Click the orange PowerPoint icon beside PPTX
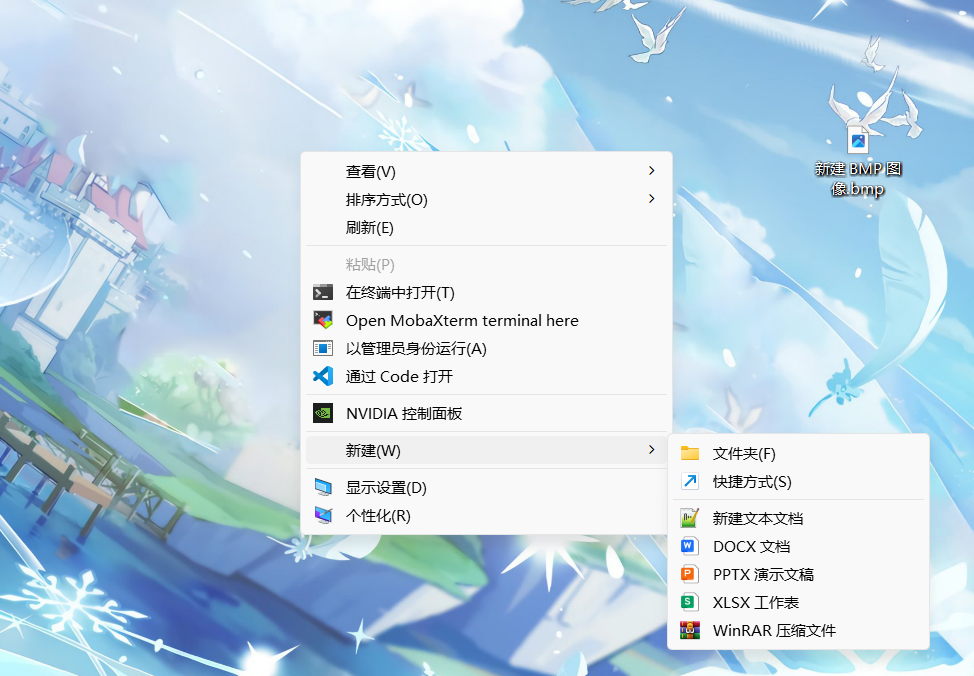This screenshot has width=974, height=676. [x=688, y=573]
